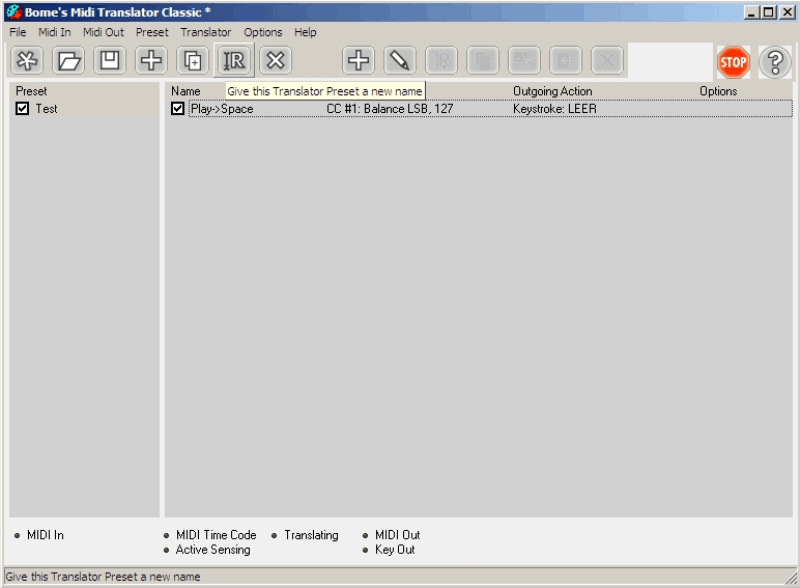Click the Outgoing Action column header
The width and height of the screenshot is (800, 588).
(x=552, y=91)
